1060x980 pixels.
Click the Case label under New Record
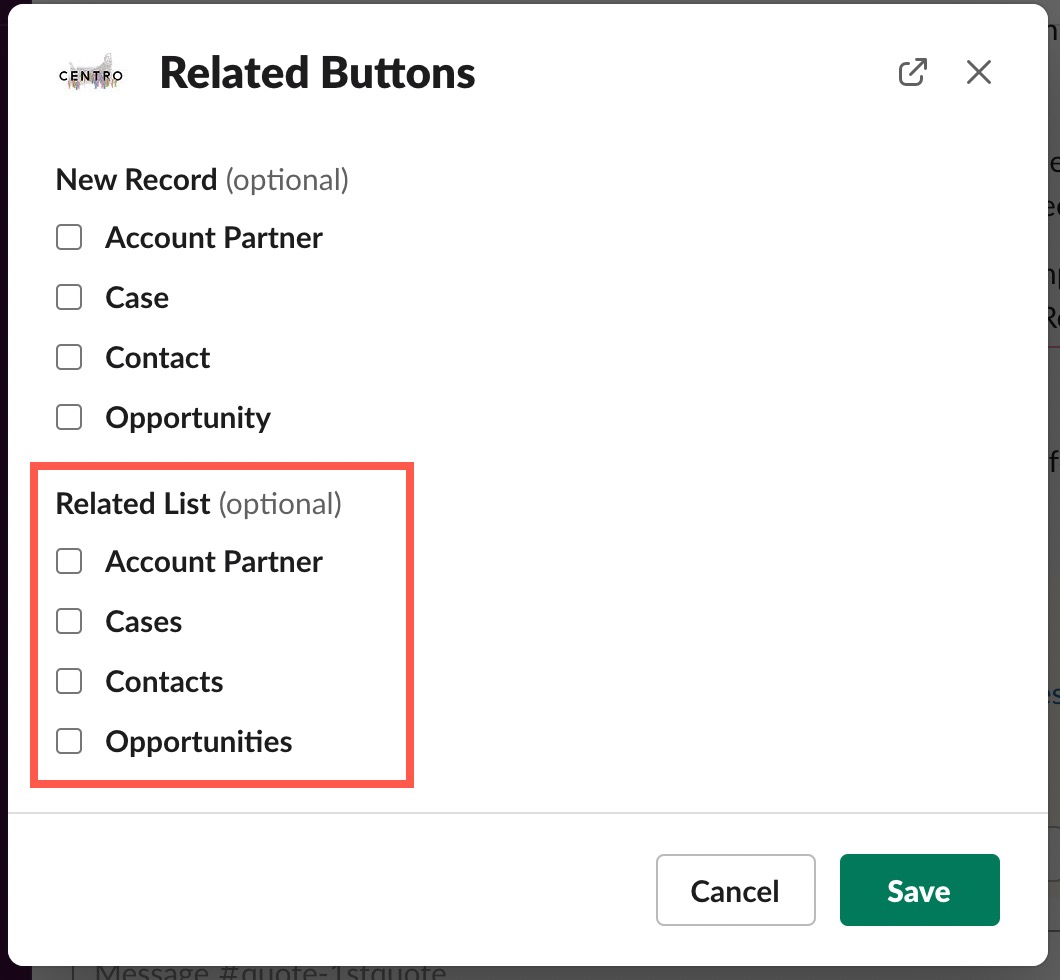coord(137,298)
